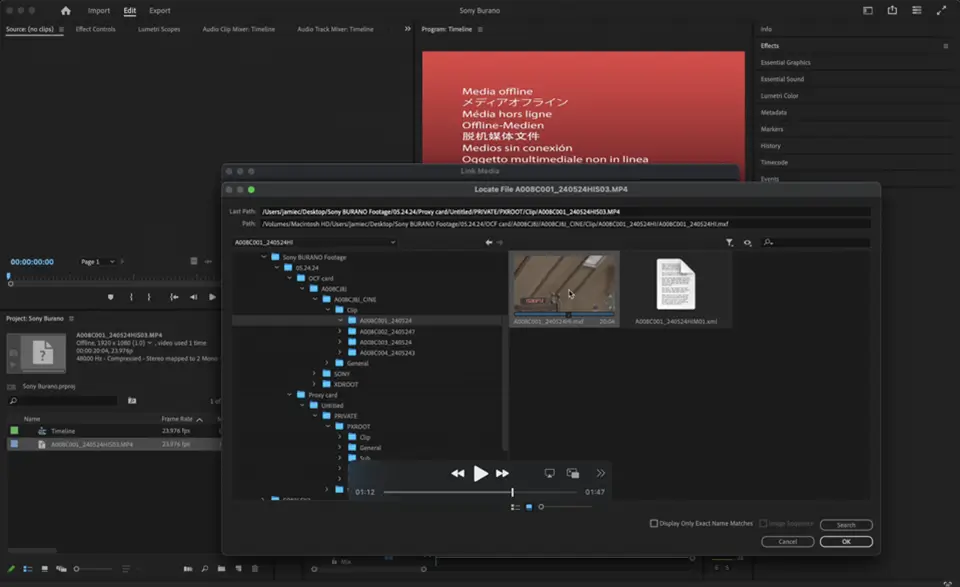
Task: Enable Display Only Exact Name Matches checkbox
Action: 654,523
